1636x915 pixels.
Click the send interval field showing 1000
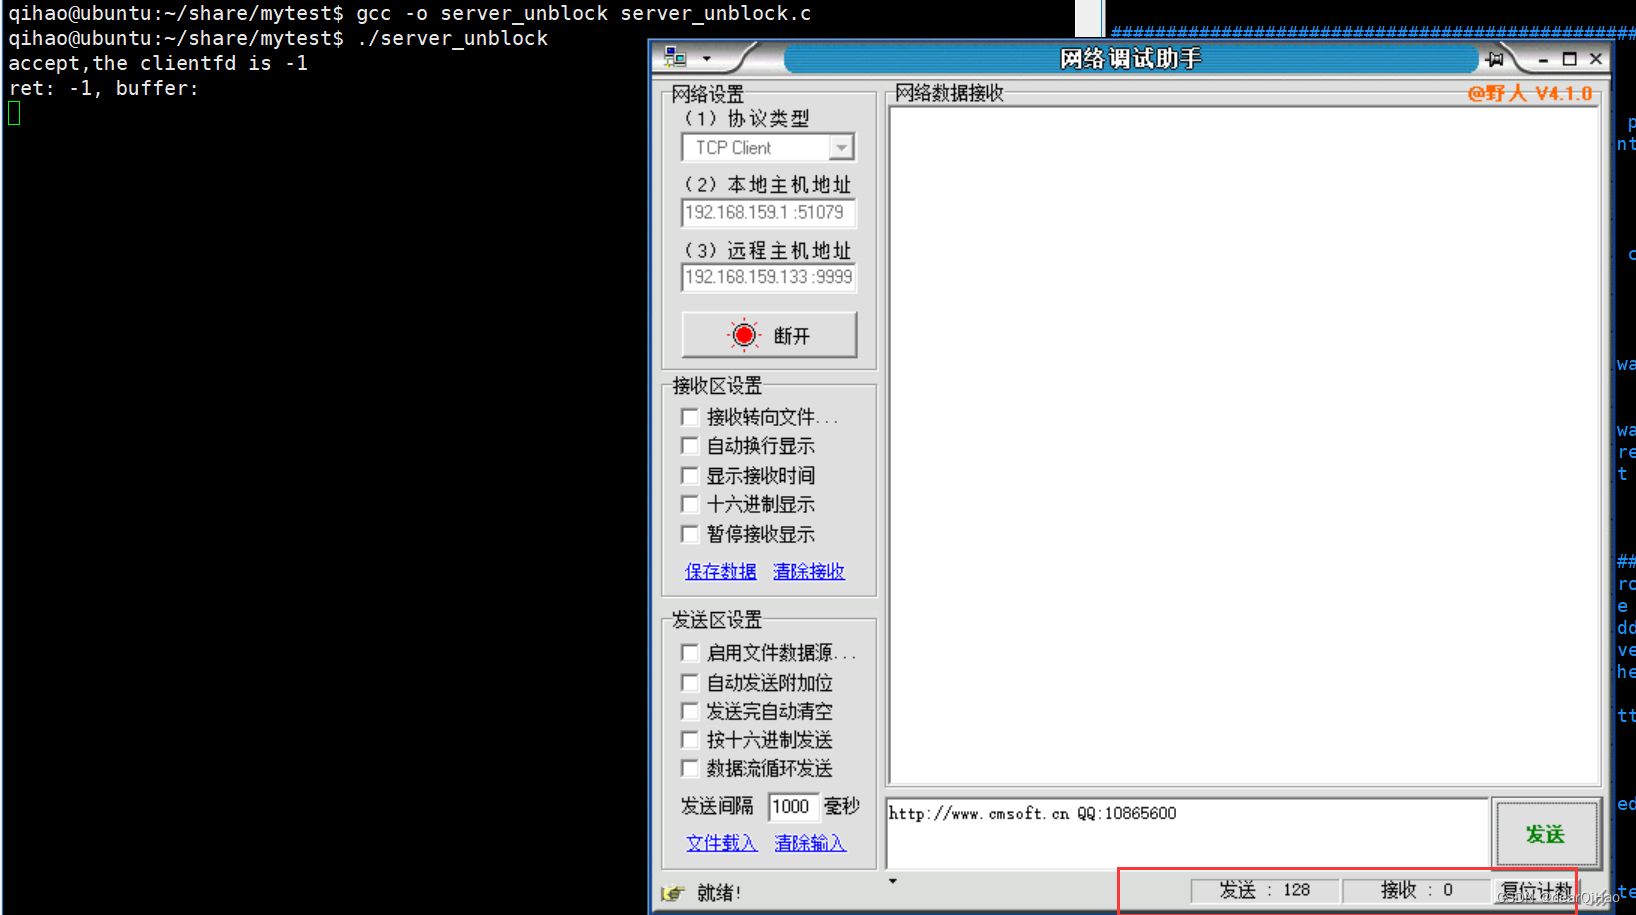pos(792,806)
